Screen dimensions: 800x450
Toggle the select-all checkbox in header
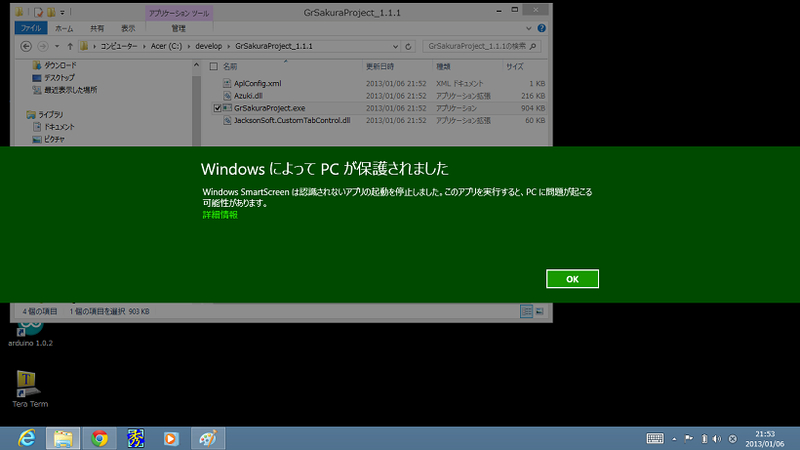[214, 66]
